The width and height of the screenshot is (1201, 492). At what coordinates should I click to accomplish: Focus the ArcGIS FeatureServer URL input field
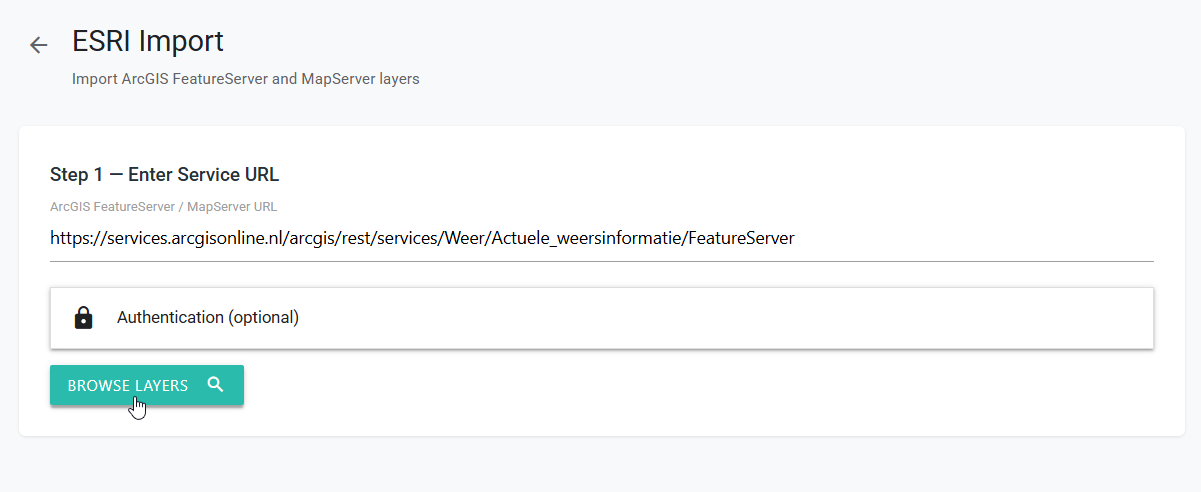click(x=602, y=239)
